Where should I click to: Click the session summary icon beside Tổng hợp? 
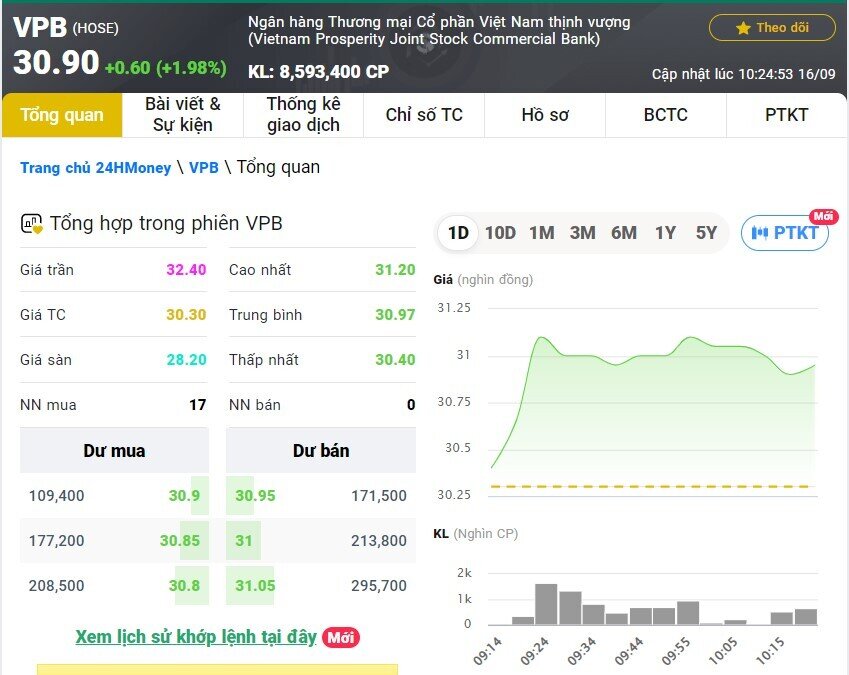click(31, 224)
